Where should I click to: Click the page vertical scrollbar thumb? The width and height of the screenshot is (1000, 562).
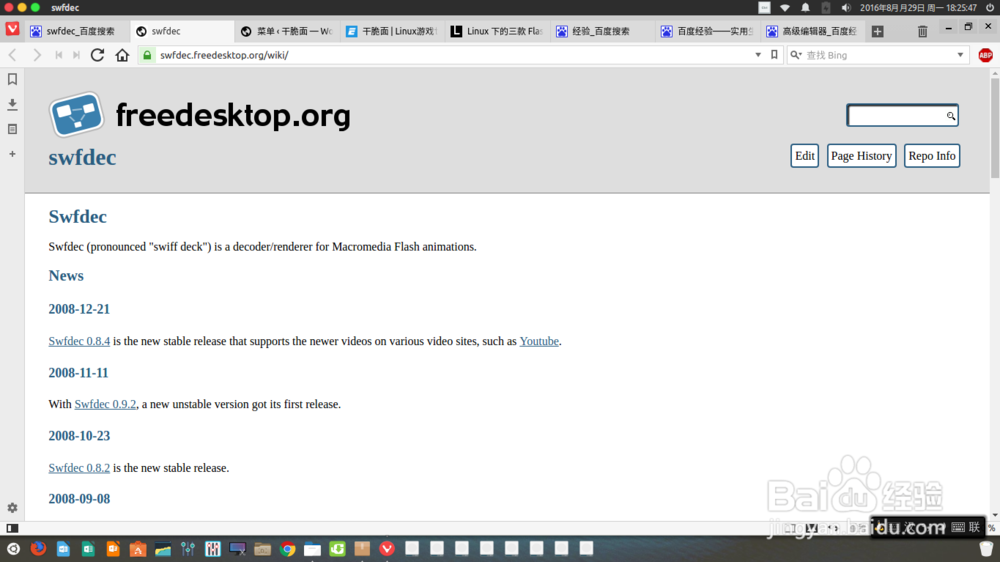coord(995,128)
